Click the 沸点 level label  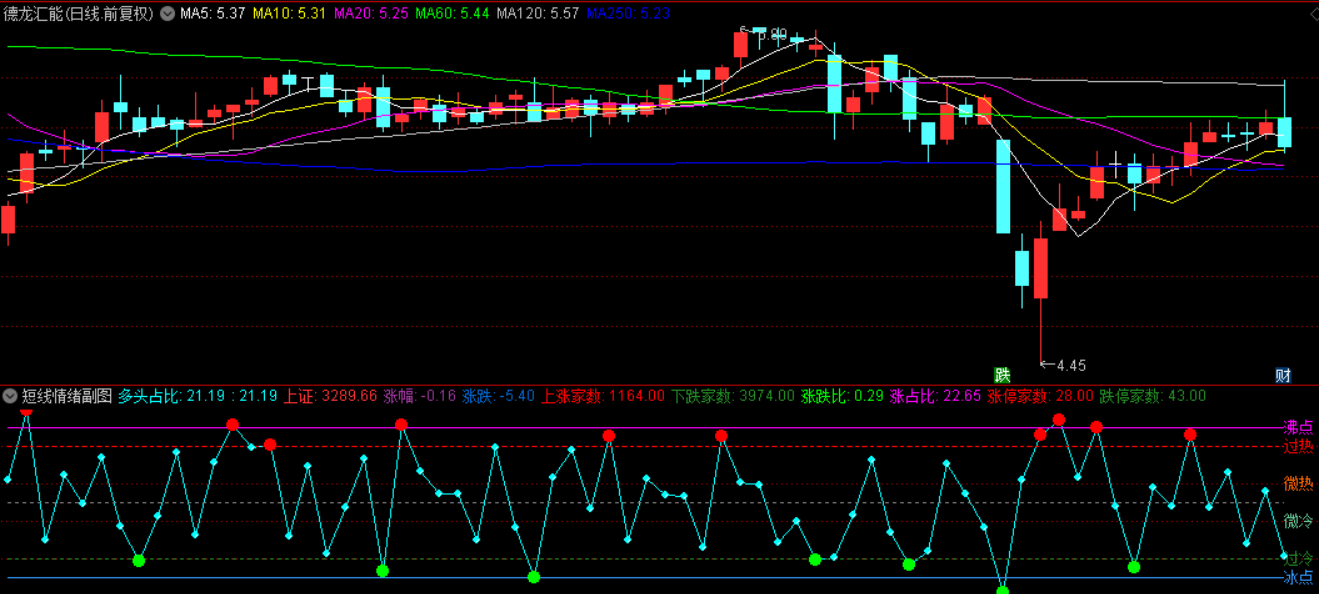click(1298, 427)
